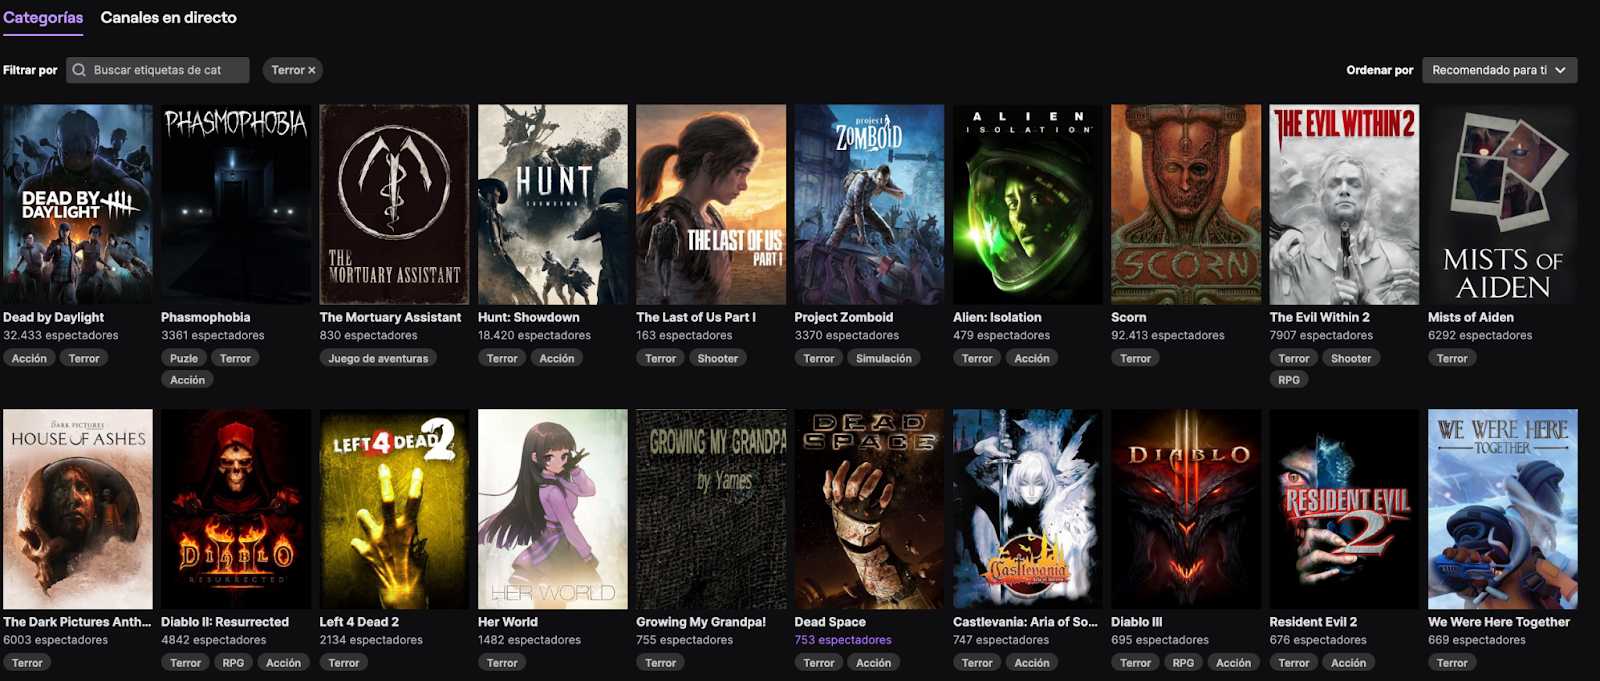Select RPG tag under The Evil Within 2
Image resolution: width=1600 pixels, height=681 pixels.
(1289, 380)
